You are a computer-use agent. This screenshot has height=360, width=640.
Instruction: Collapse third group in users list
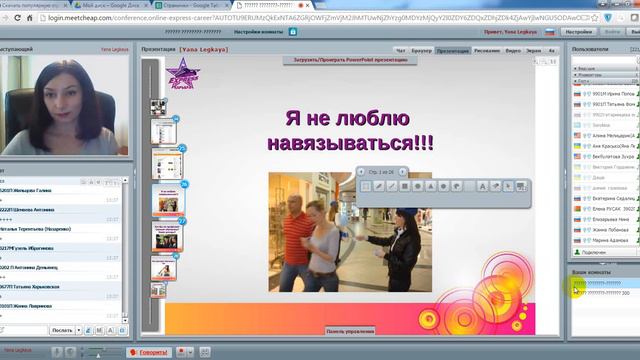coord(576,81)
